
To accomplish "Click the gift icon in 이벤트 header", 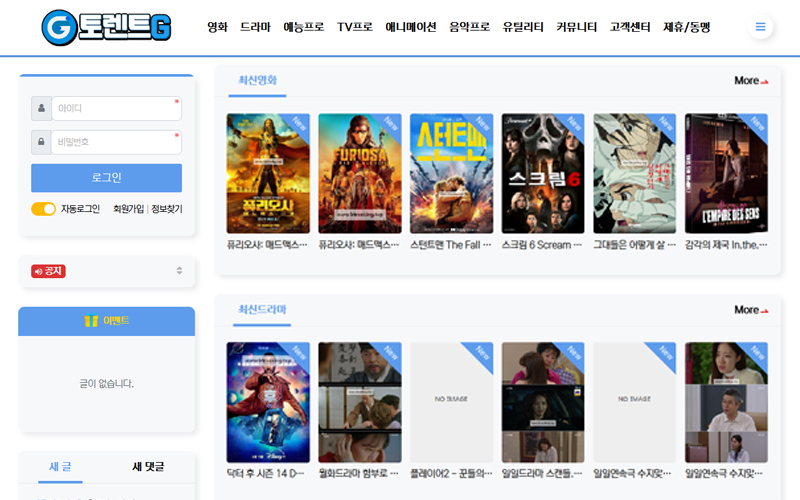I will click(x=91, y=321).
